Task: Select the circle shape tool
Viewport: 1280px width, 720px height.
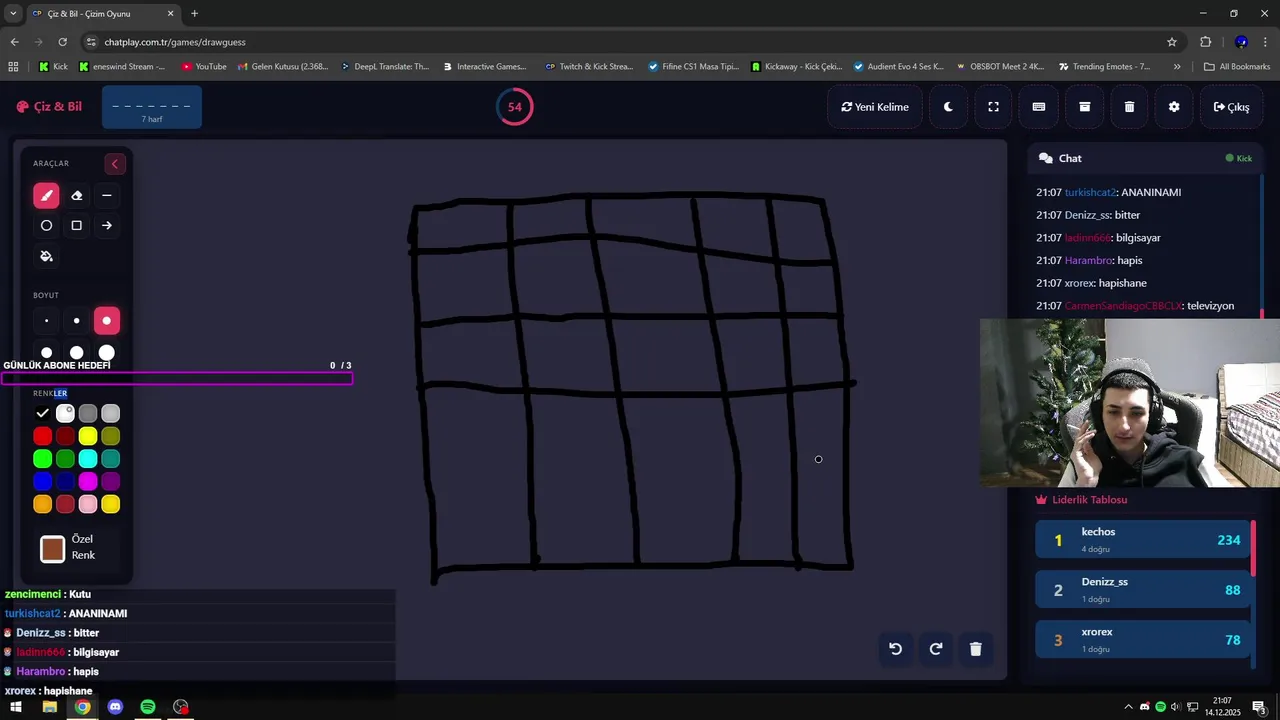Action: [x=46, y=226]
